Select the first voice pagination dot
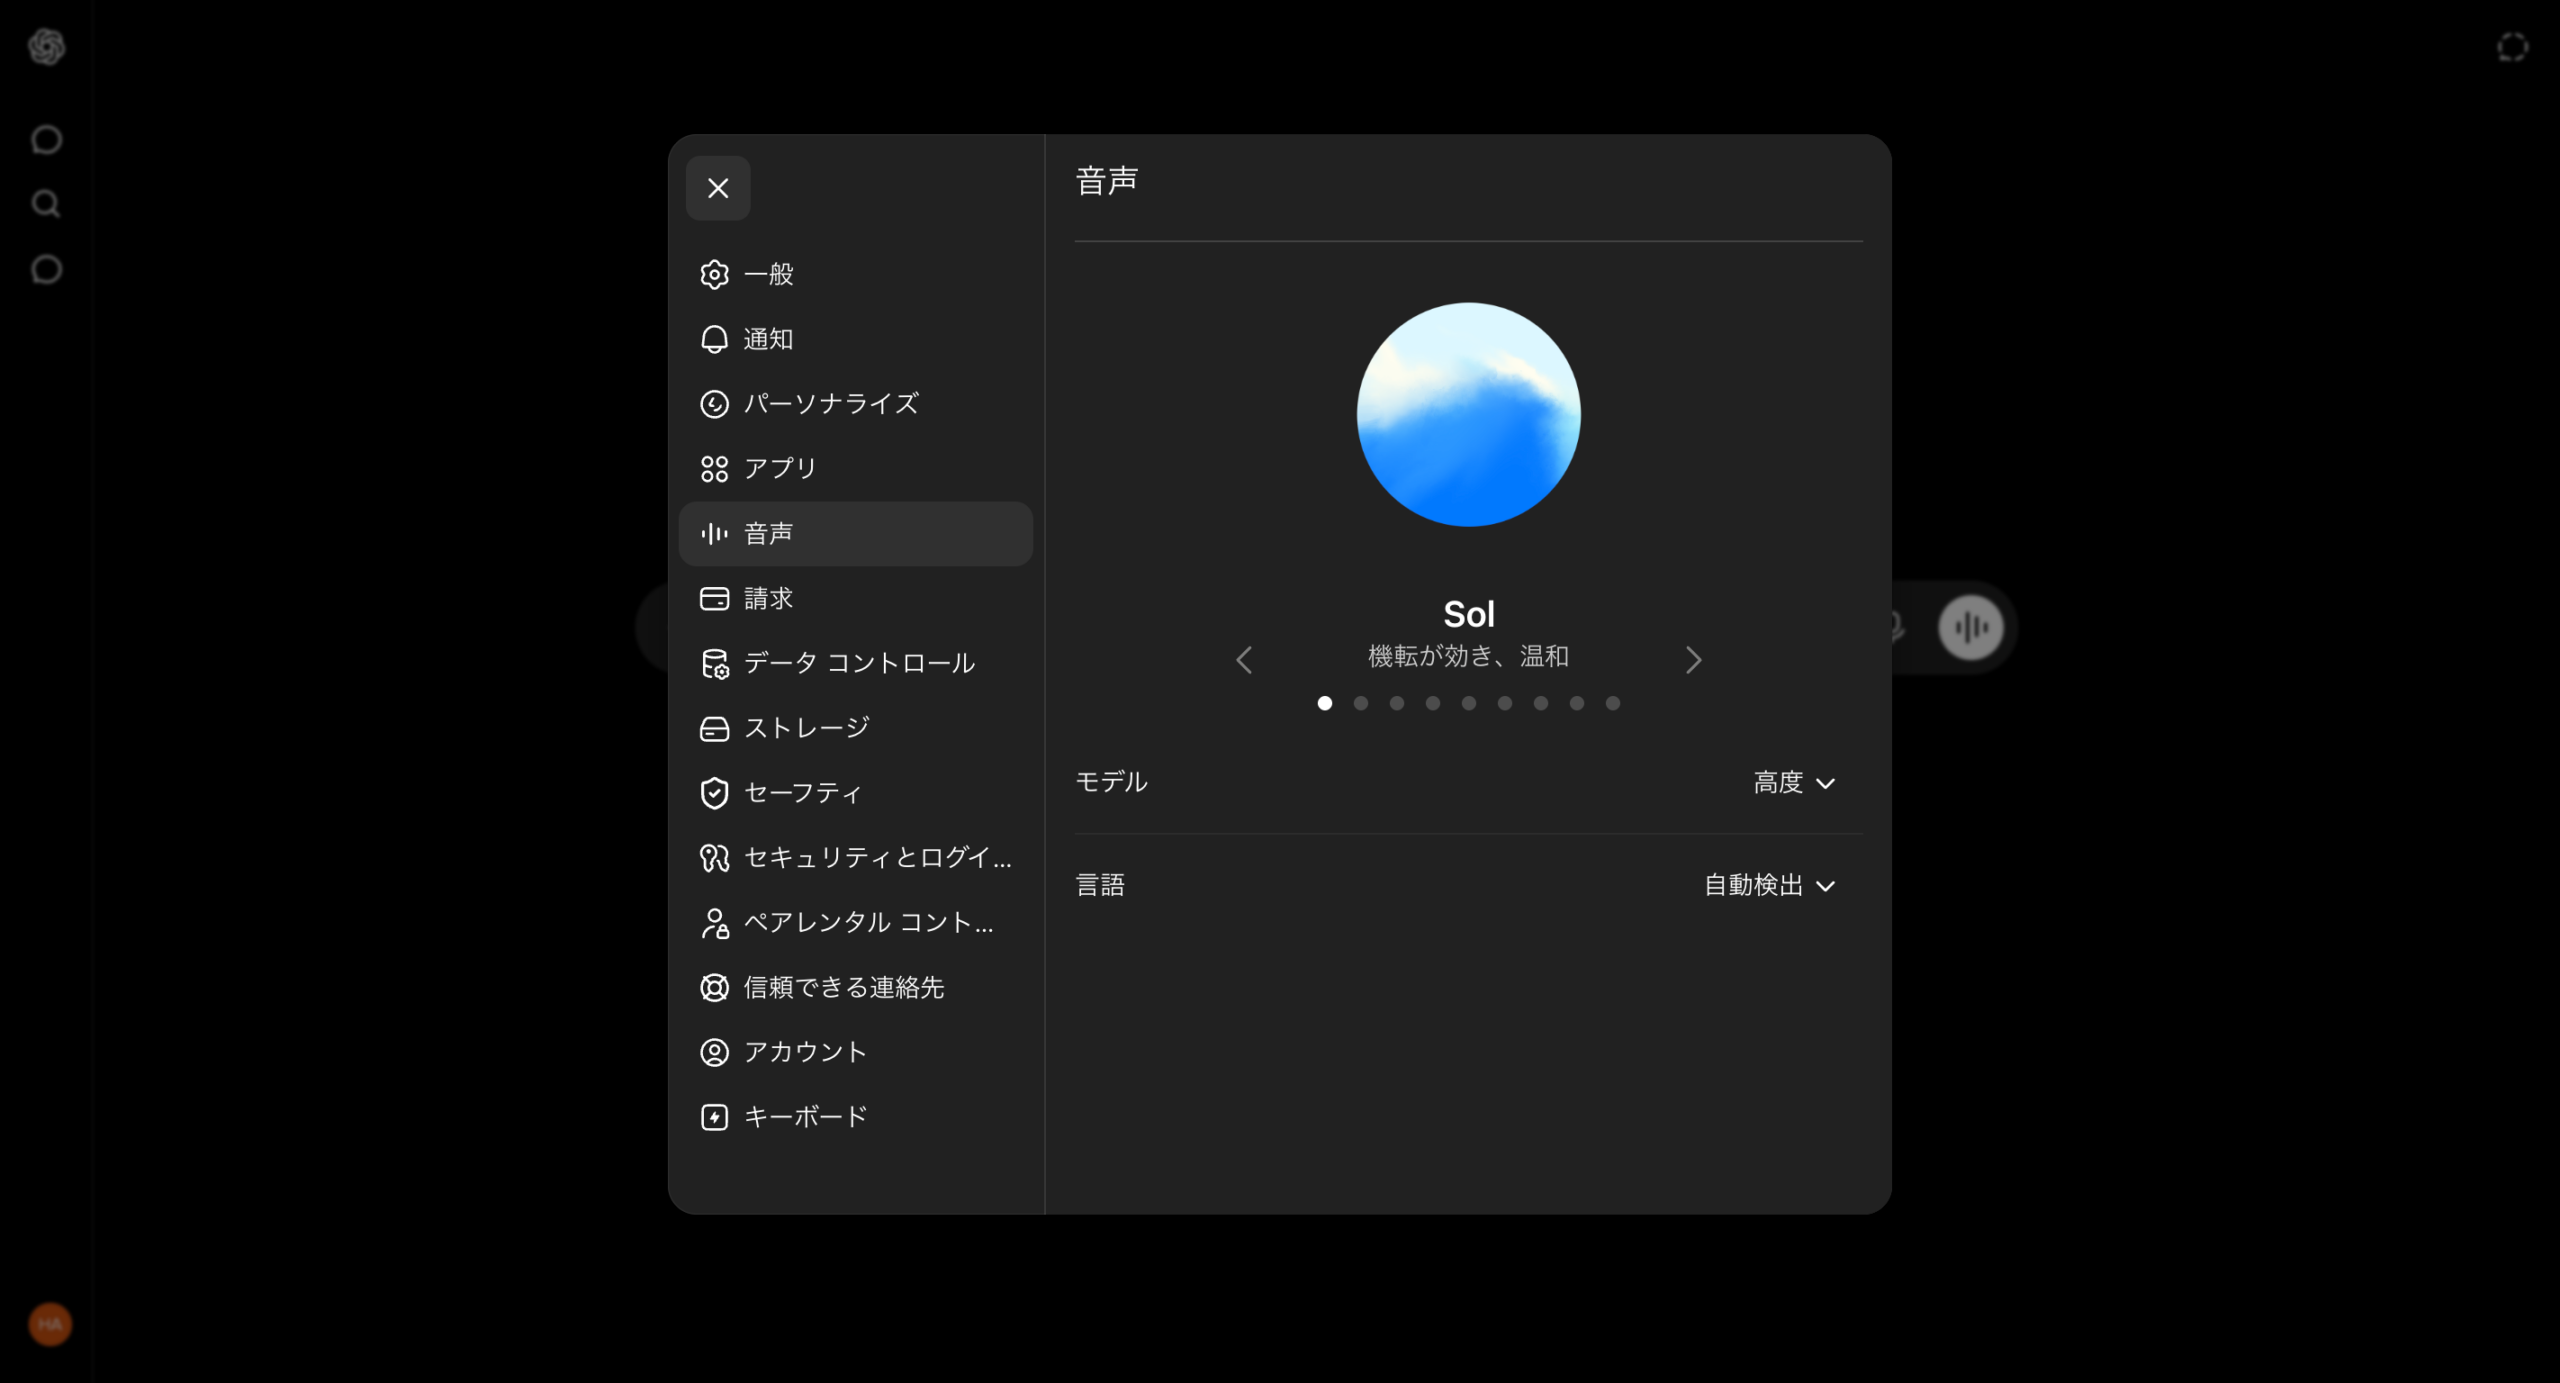2560x1383 pixels. coord(1325,703)
